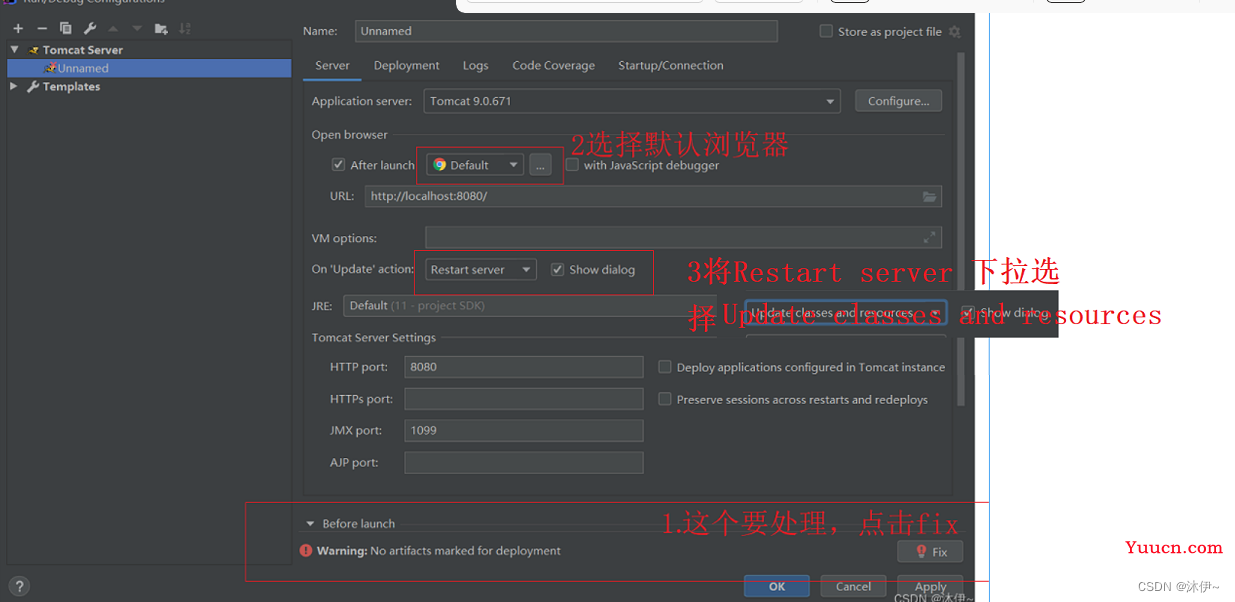This screenshot has width=1235, height=602.
Task: Click the HTTPs port field
Action: click(524, 399)
